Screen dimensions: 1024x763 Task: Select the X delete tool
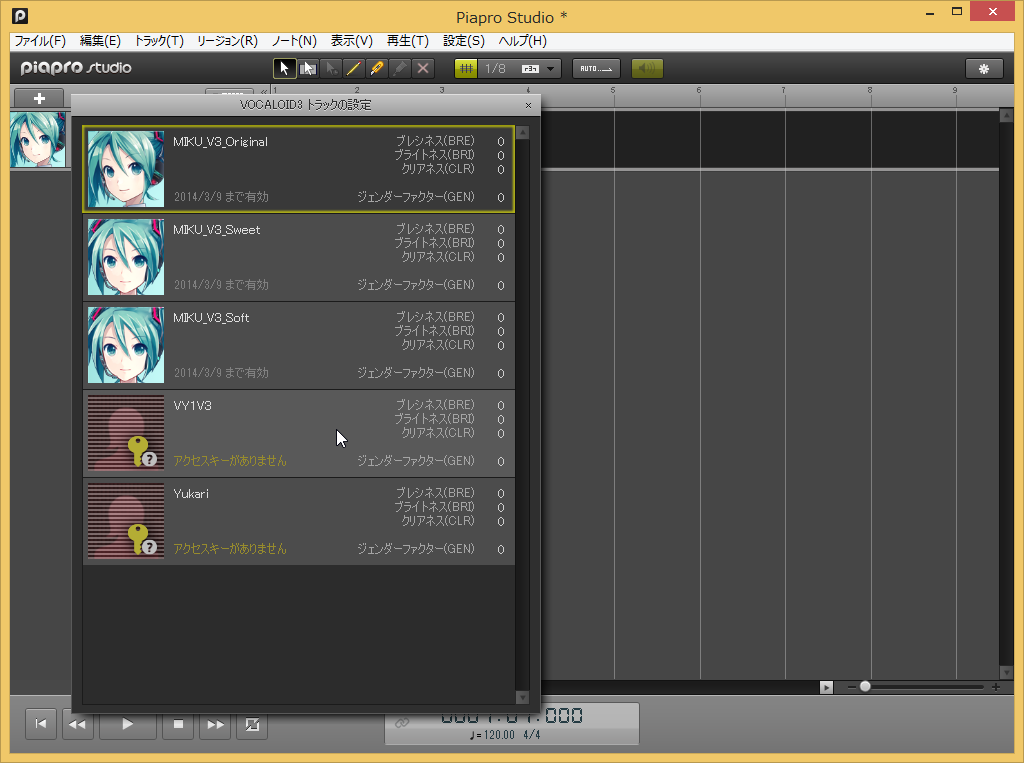coord(423,68)
